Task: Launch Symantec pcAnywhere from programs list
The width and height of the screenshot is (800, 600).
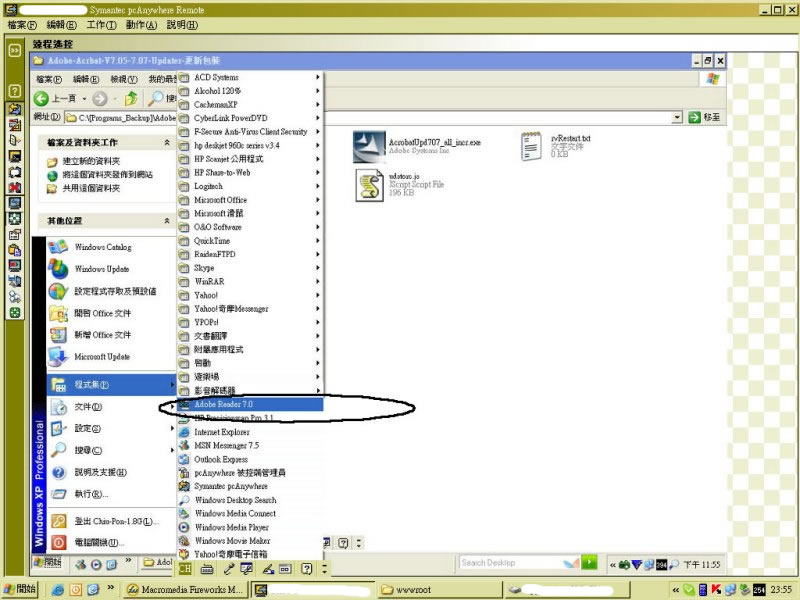Action: [231, 486]
